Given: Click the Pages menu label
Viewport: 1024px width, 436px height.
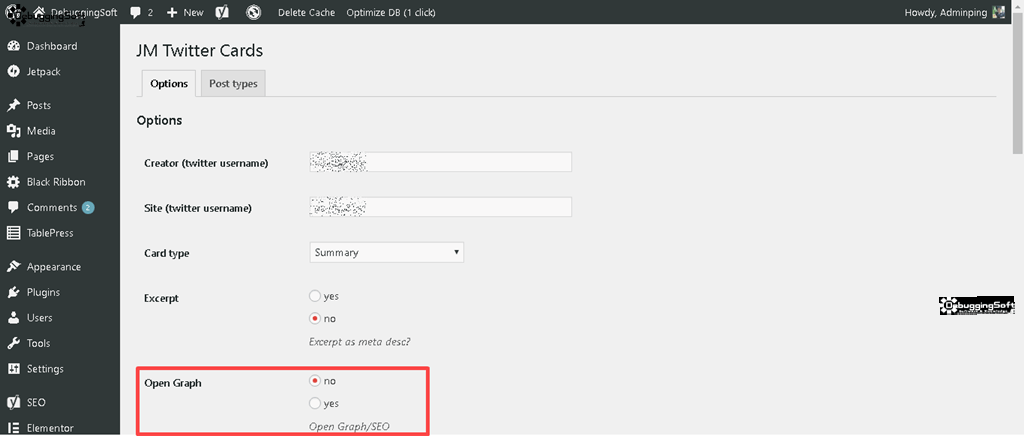Looking at the screenshot, I should pyautogui.click(x=40, y=157).
